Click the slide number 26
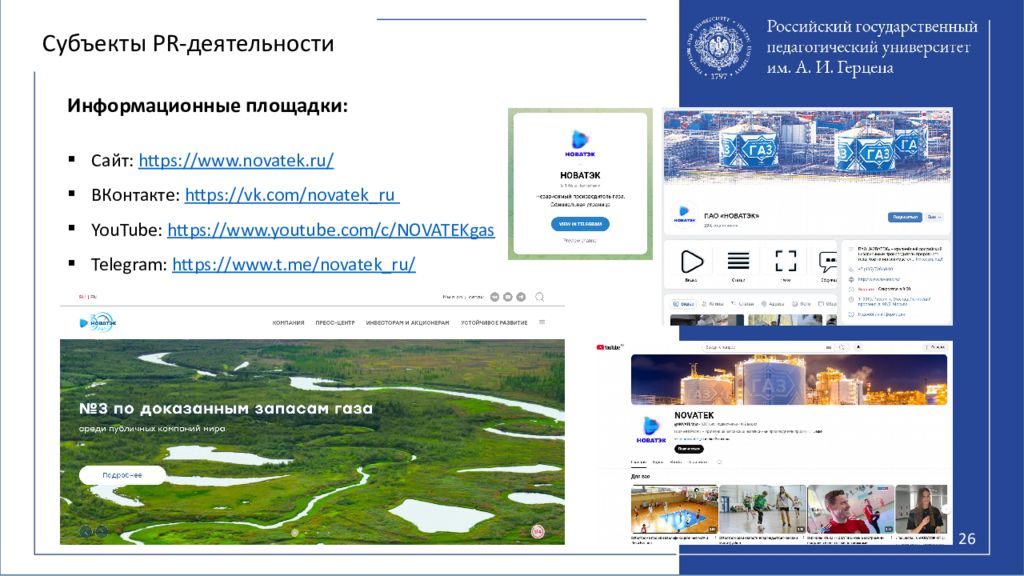The height and width of the screenshot is (576, 1024). (x=967, y=539)
